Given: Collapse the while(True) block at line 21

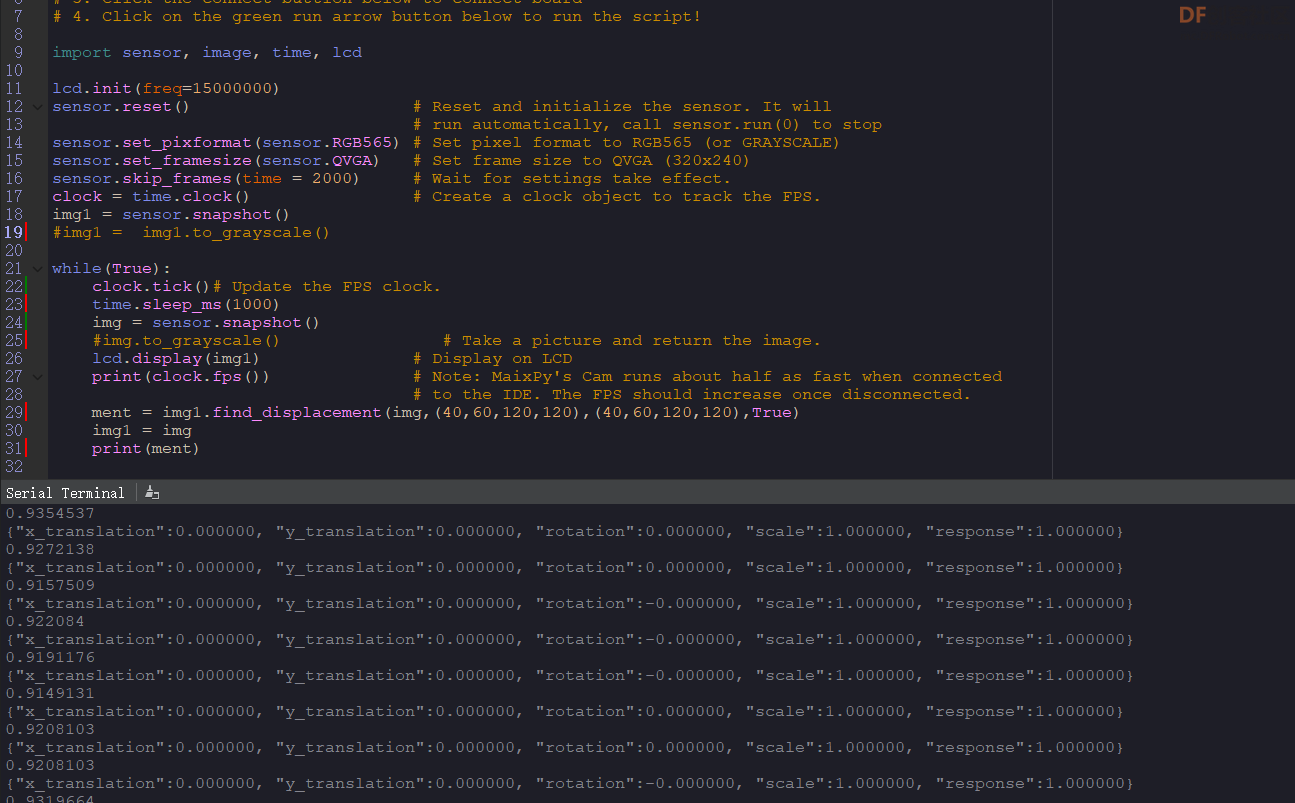Looking at the screenshot, I should click(x=37, y=269).
